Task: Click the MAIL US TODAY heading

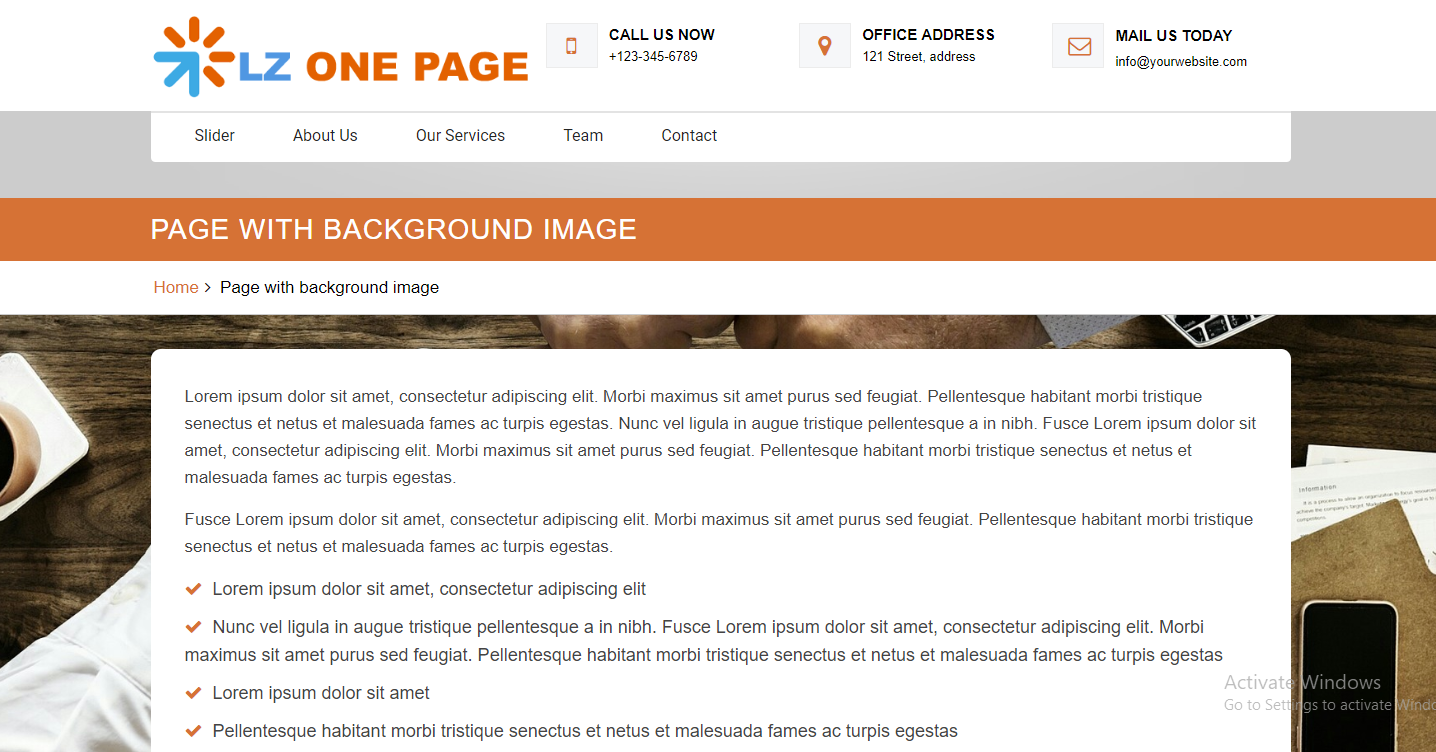Action: [x=1174, y=36]
